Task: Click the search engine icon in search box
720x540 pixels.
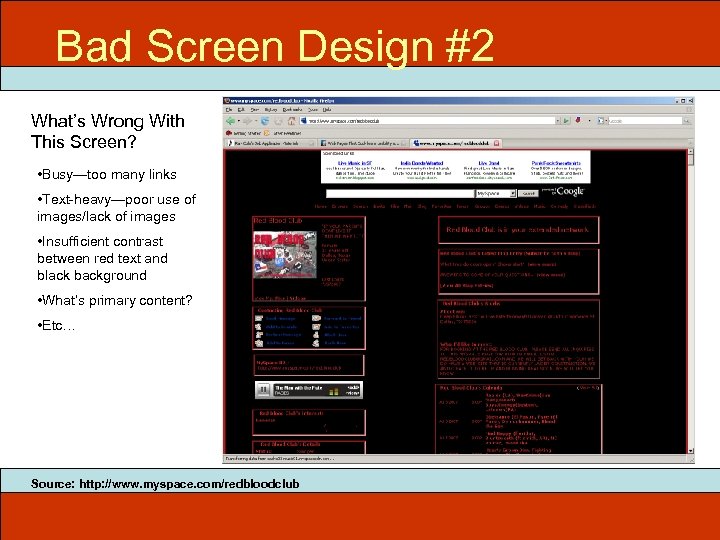Action: click(x=601, y=121)
